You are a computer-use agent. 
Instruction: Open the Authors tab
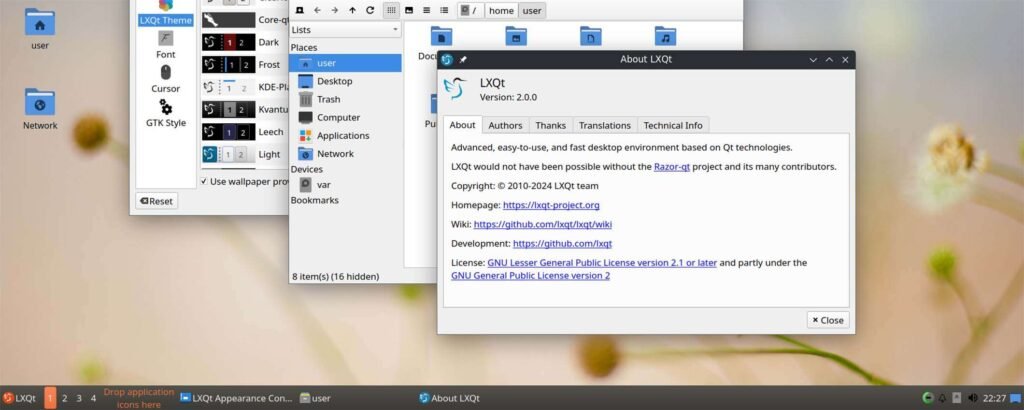505,125
